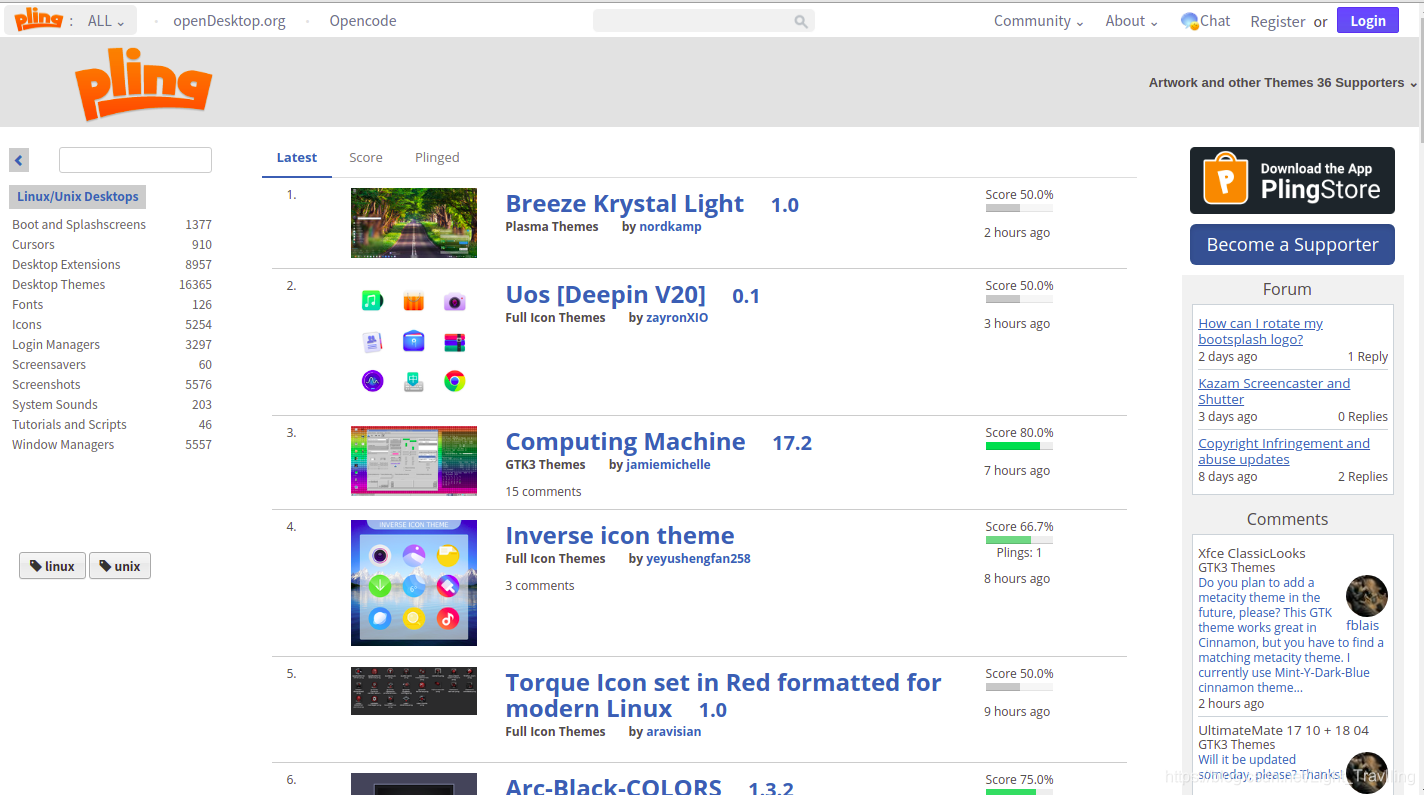
Task: Click the large orange Pling logo
Action: [143, 84]
